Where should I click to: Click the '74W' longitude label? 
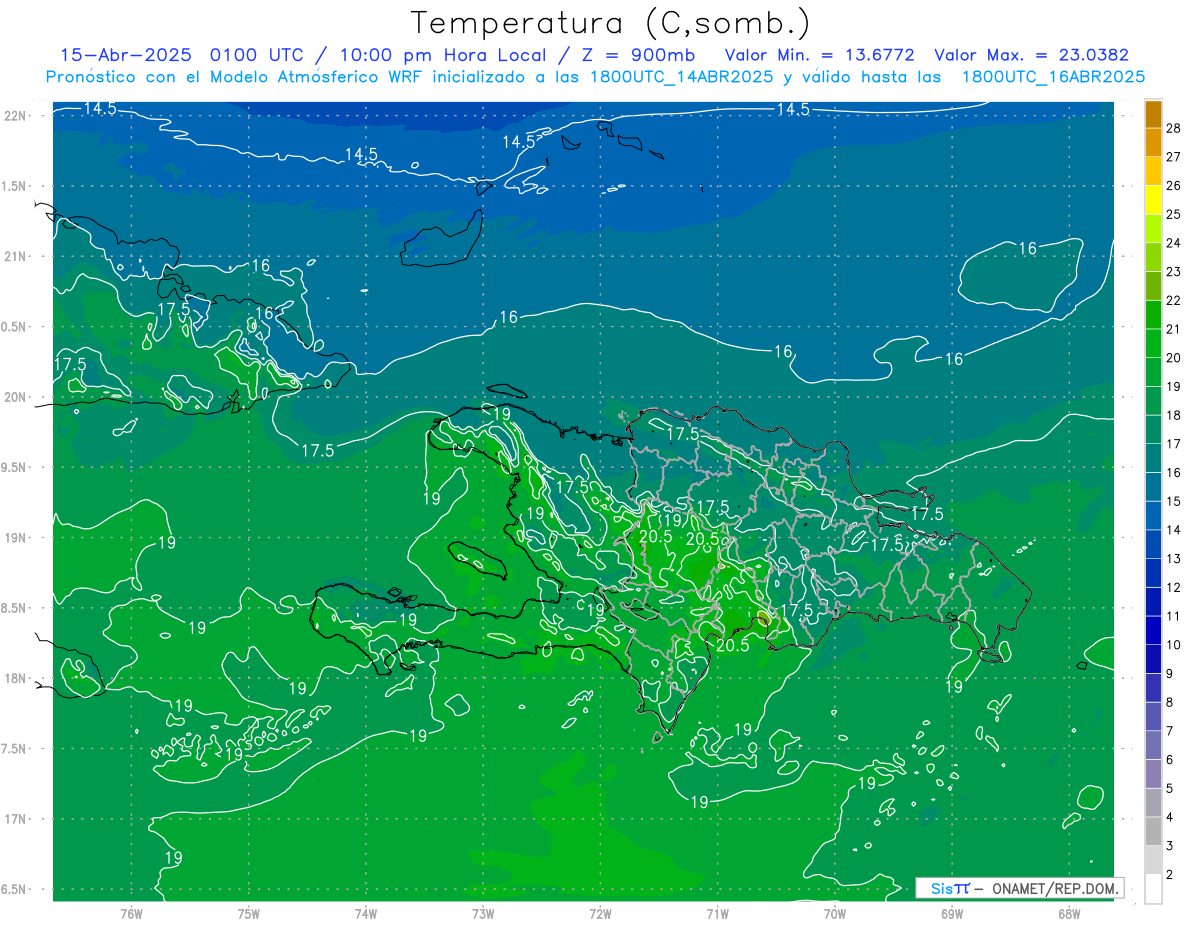366,913
